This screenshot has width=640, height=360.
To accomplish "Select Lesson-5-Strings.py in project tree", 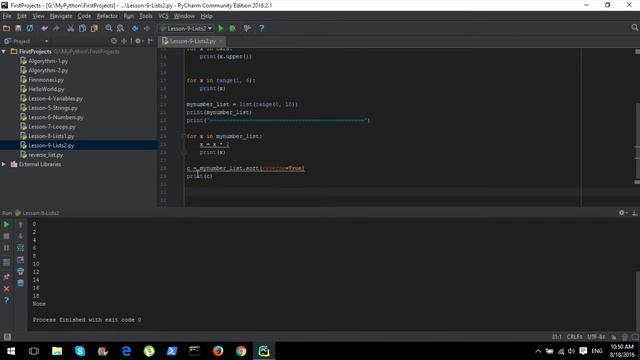I will 53,108.
